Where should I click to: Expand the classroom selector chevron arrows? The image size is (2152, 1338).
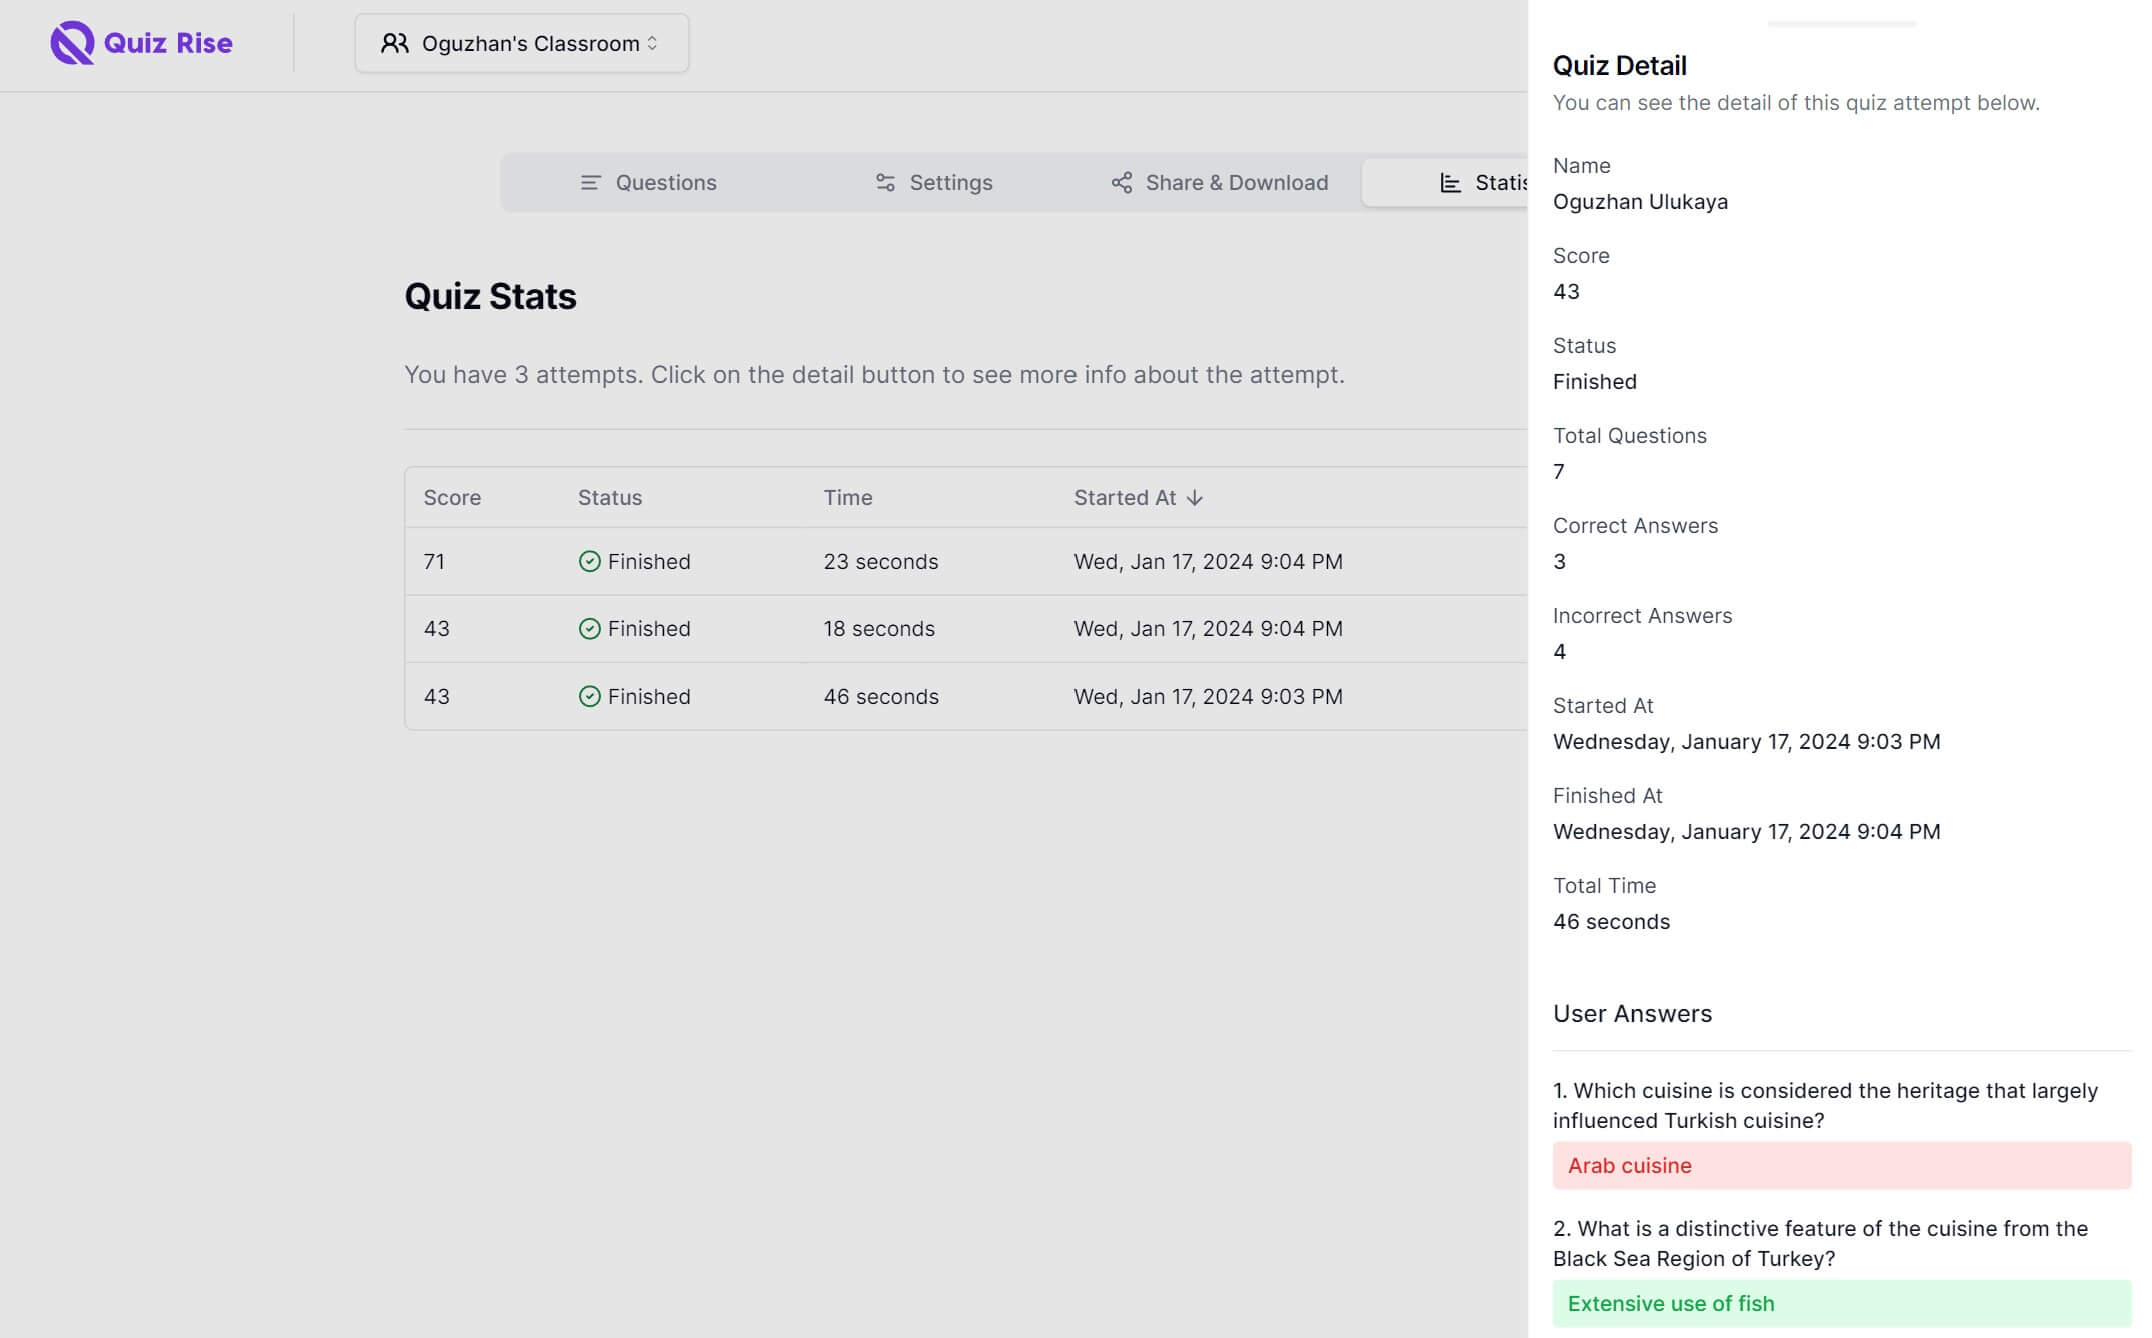click(x=653, y=43)
